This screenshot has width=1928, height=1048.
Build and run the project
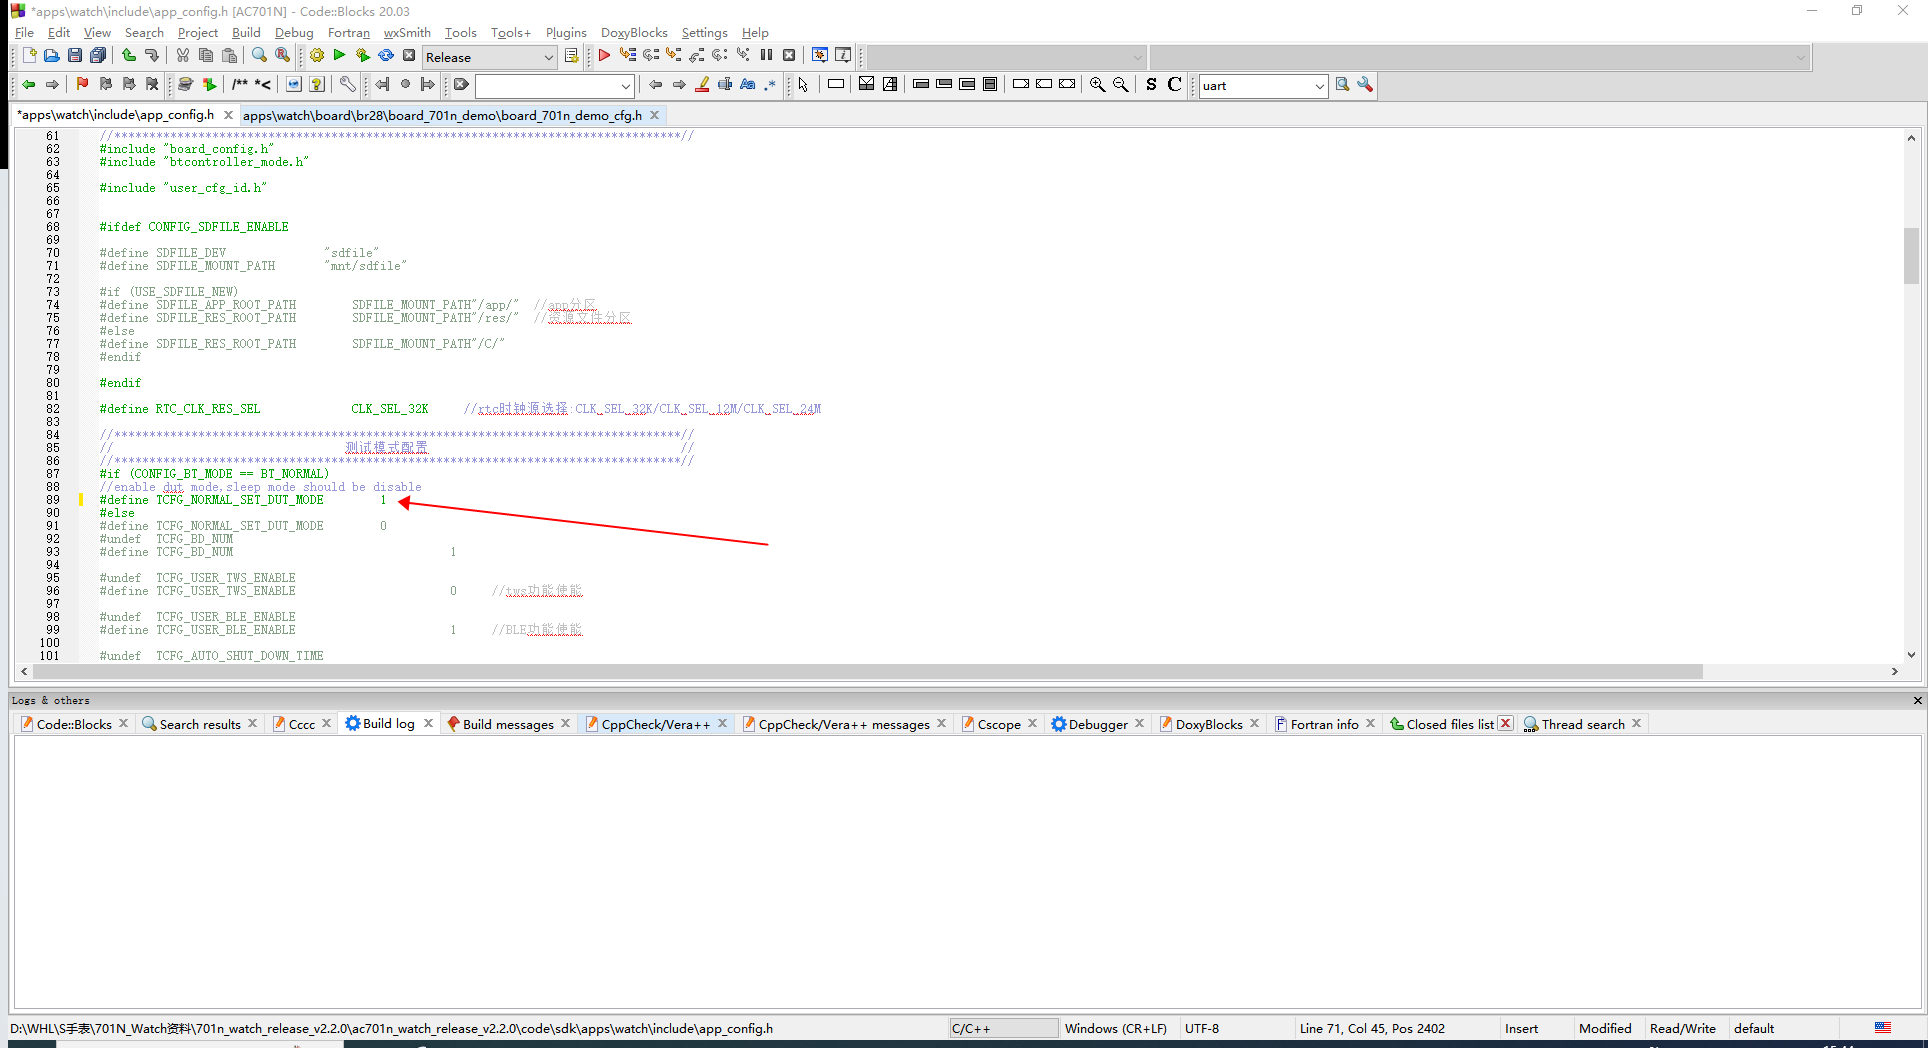tap(362, 56)
